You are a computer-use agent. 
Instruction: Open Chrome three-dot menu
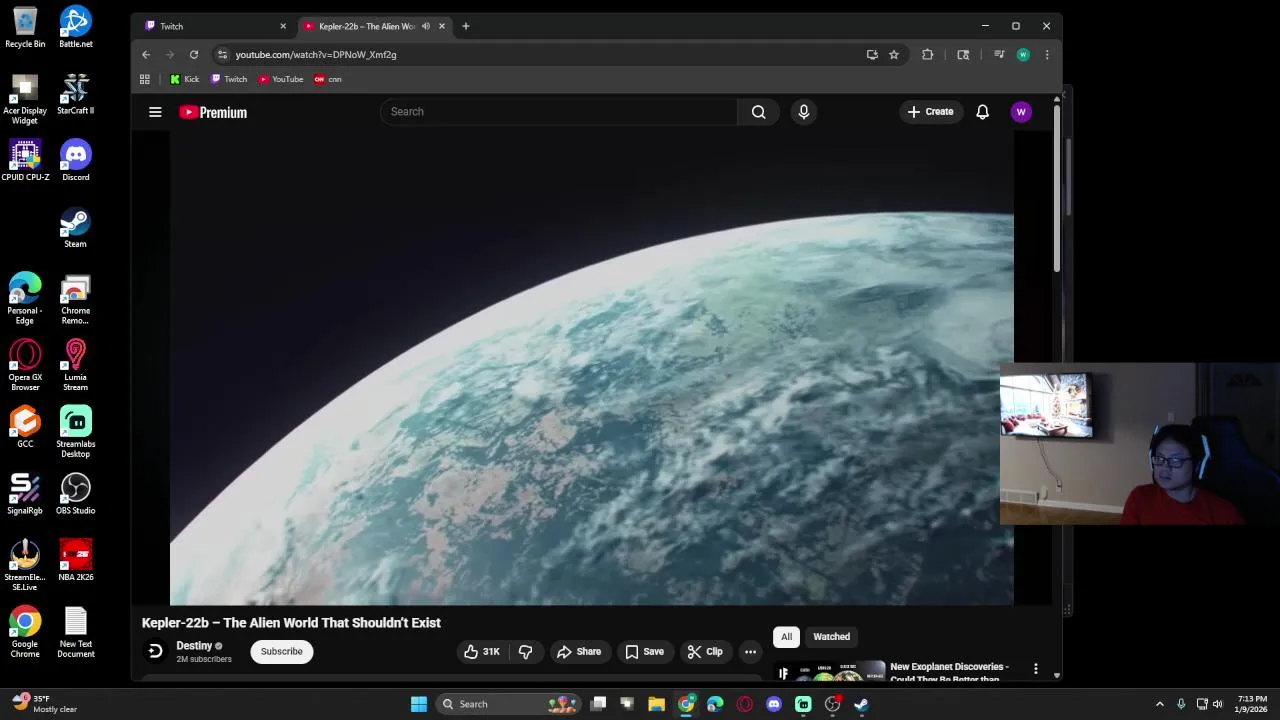pos(1047,55)
